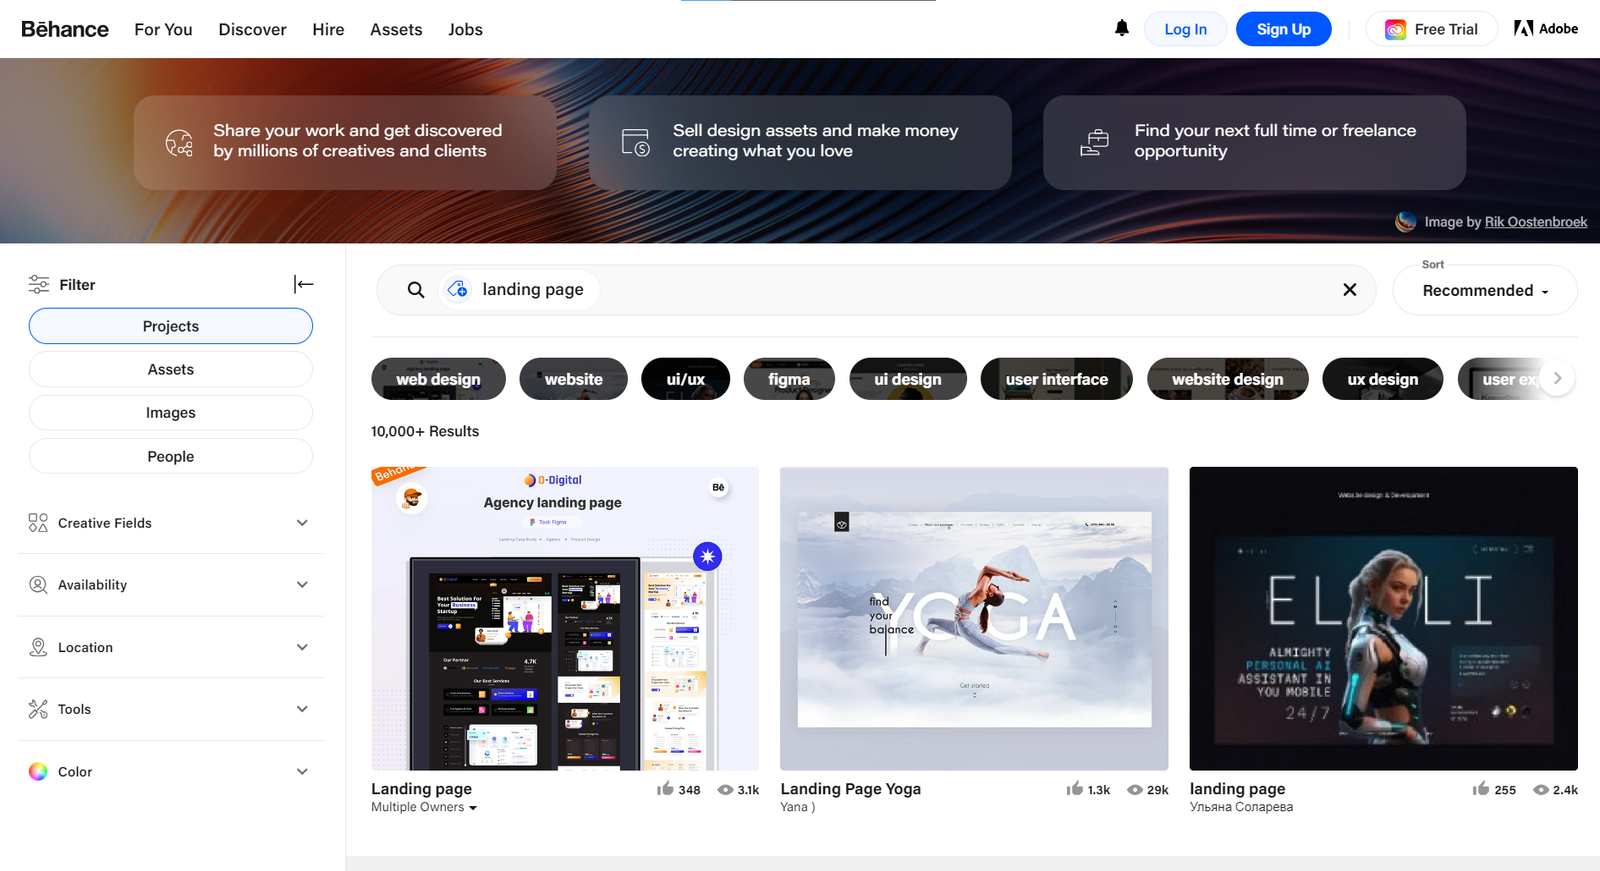The image size is (1600, 871).
Task: Click the 'Sell design assets' banner card
Action: pyautogui.click(x=800, y=142)
